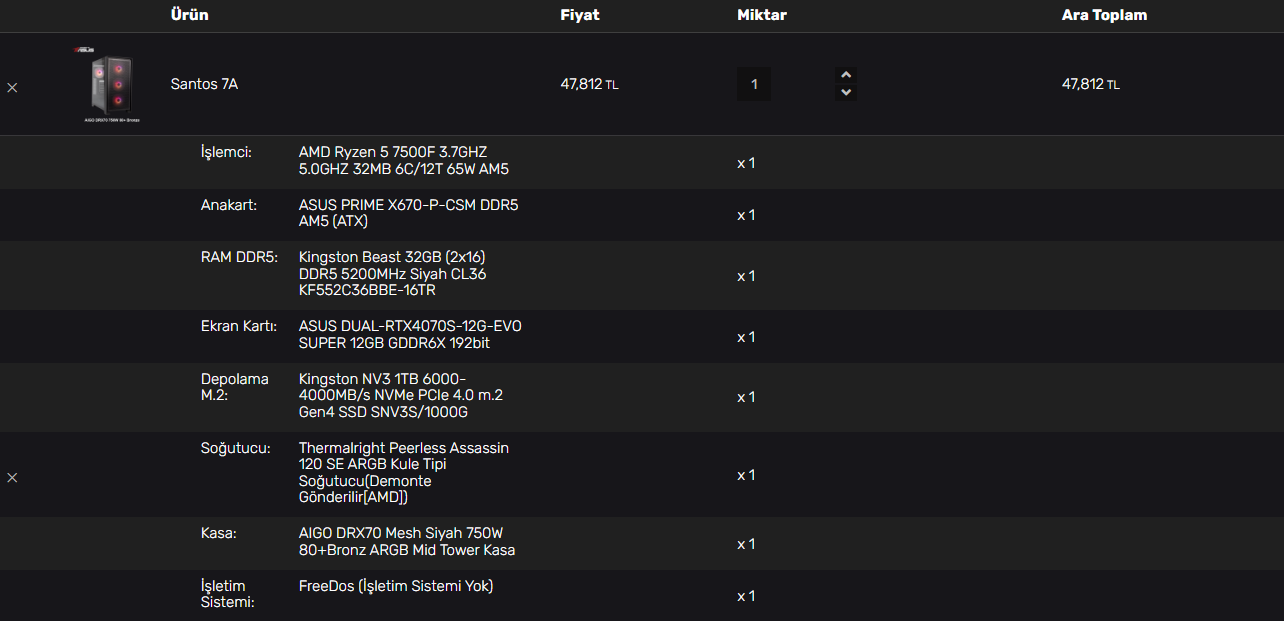Decrease quantity with the down arrow
This screenshot has height=621, width=1284.
point(846,92)
